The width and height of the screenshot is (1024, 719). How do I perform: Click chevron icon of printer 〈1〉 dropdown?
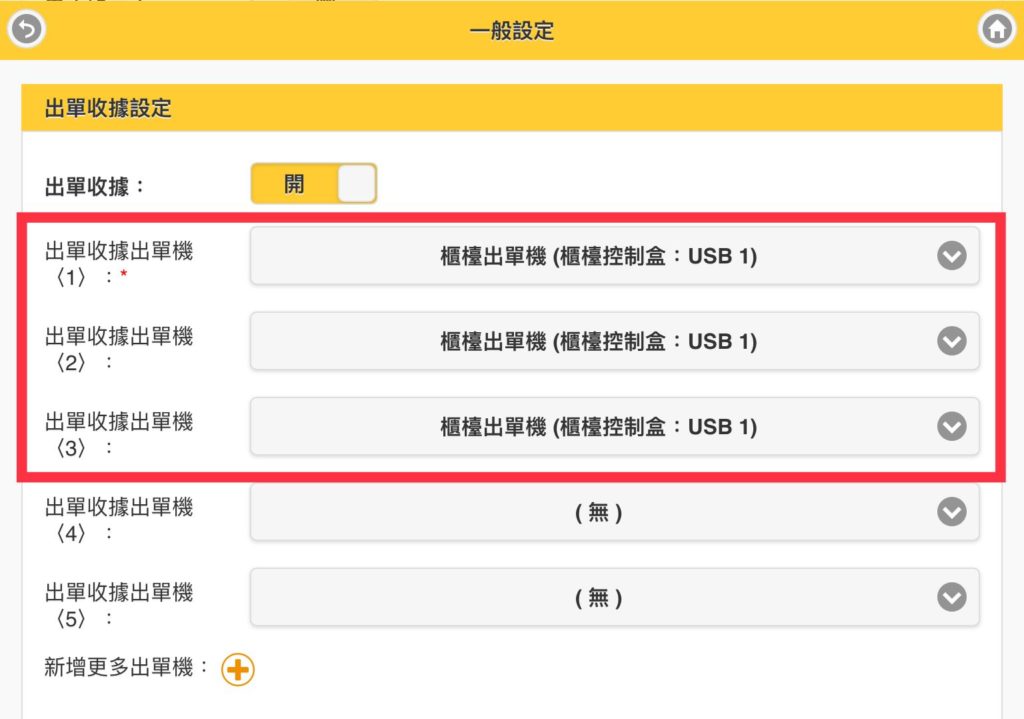[x=952, y=255]
